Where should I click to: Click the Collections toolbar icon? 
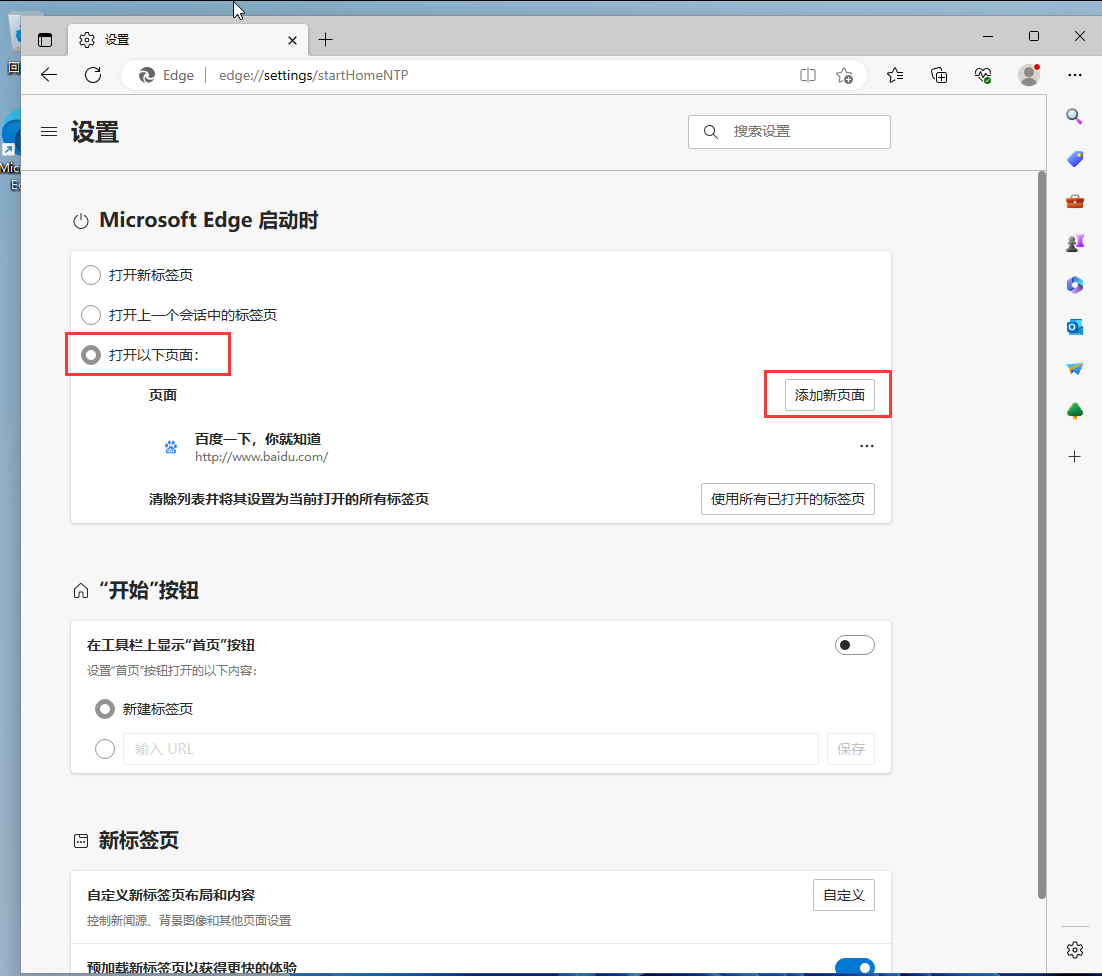939,75
